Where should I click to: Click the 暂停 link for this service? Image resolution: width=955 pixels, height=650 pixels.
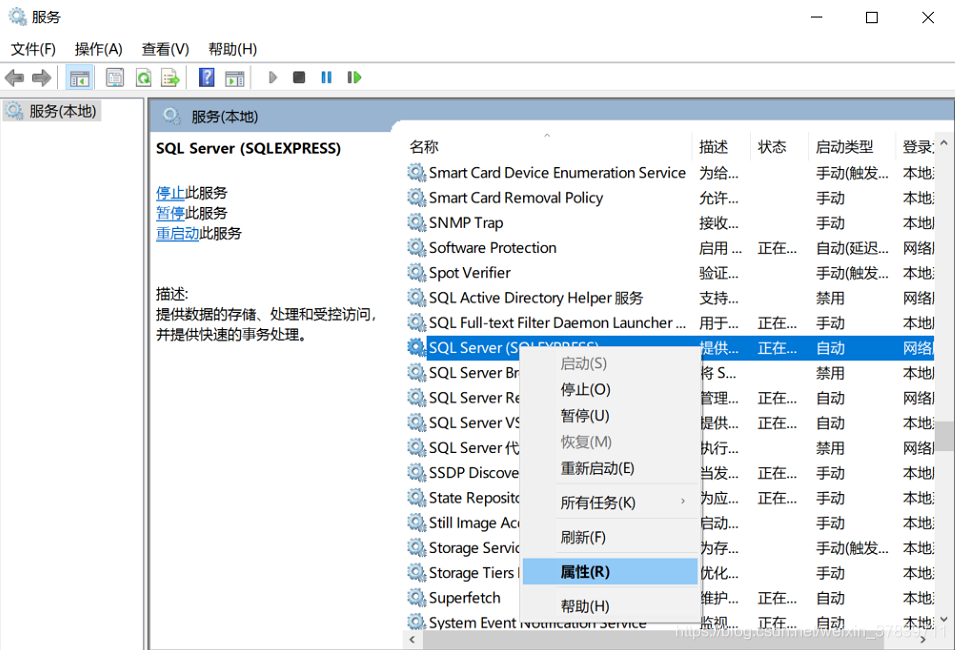(x=170, y=213)
